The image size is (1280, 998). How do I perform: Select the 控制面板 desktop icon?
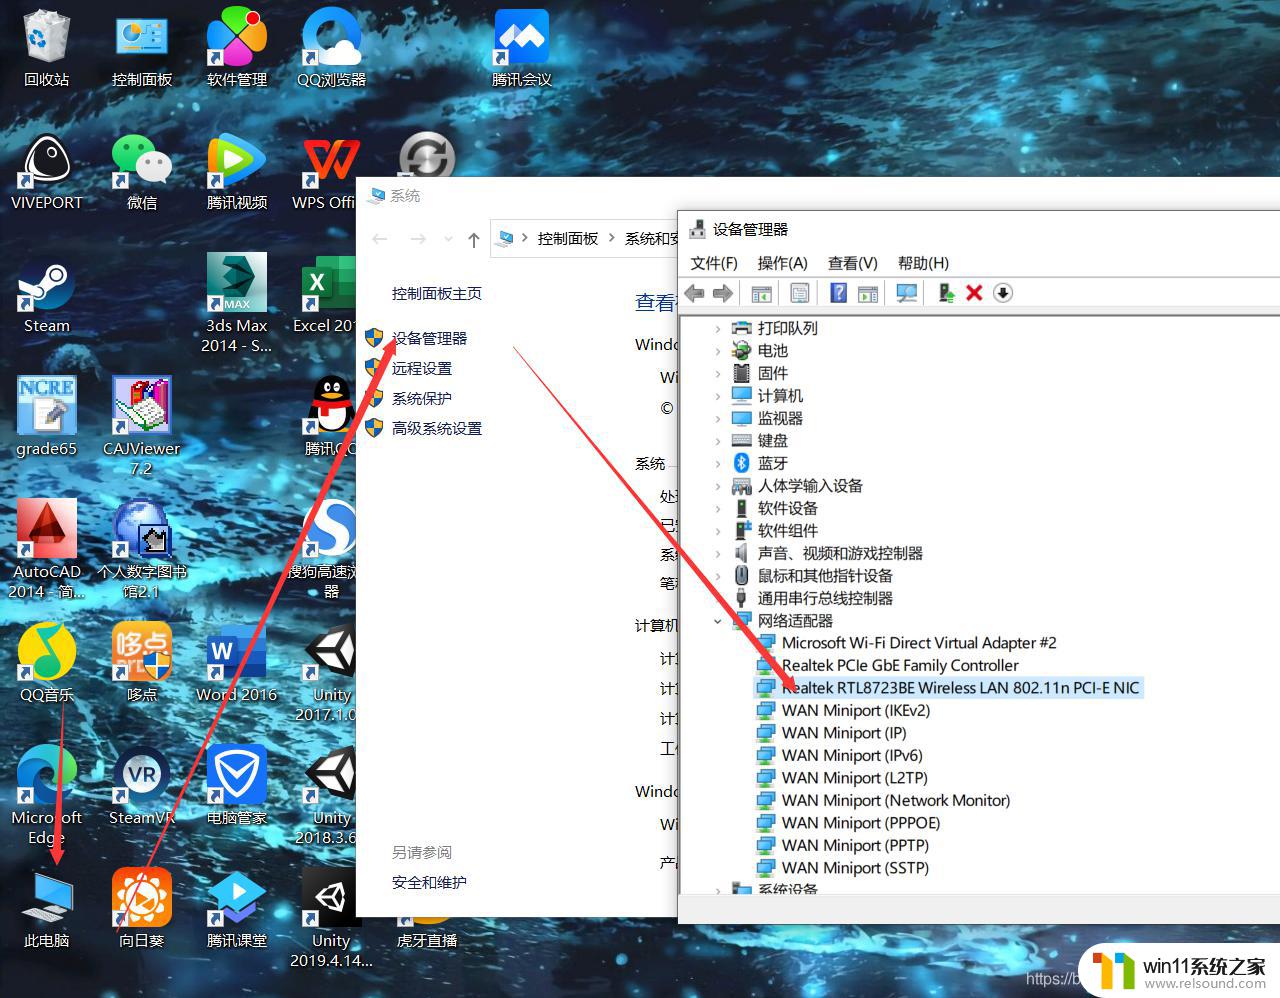[142, 48]
